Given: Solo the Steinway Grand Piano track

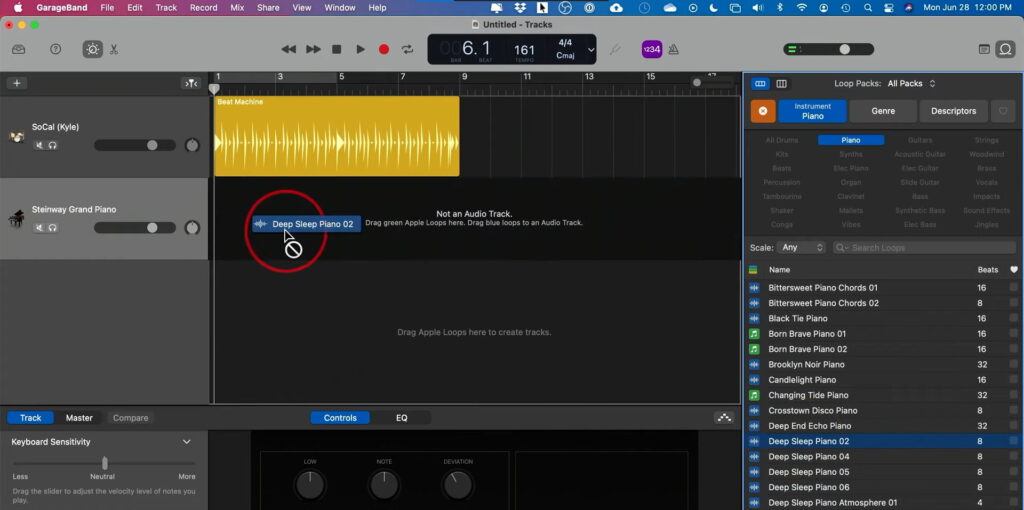Looking at the screenshot, I should (x=52, y=227).
